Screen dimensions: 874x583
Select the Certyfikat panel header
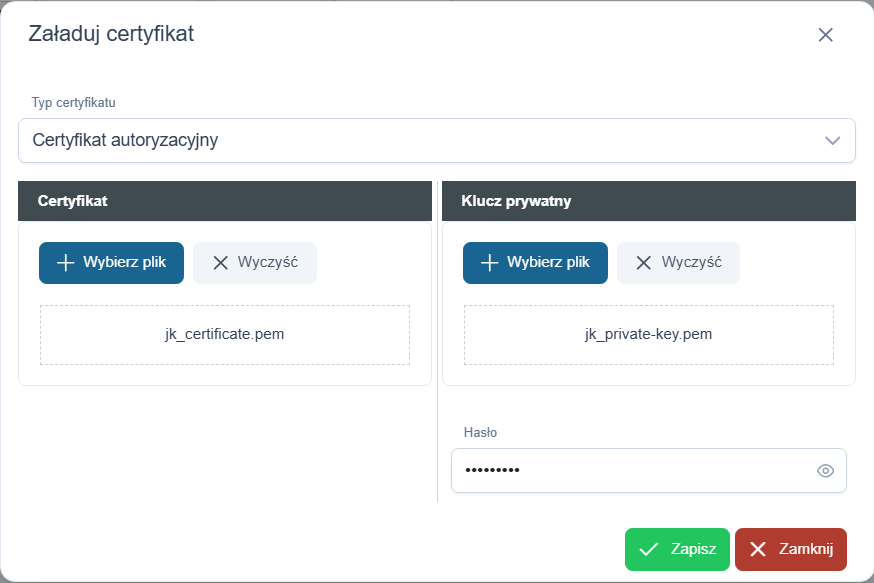(225, 201)
